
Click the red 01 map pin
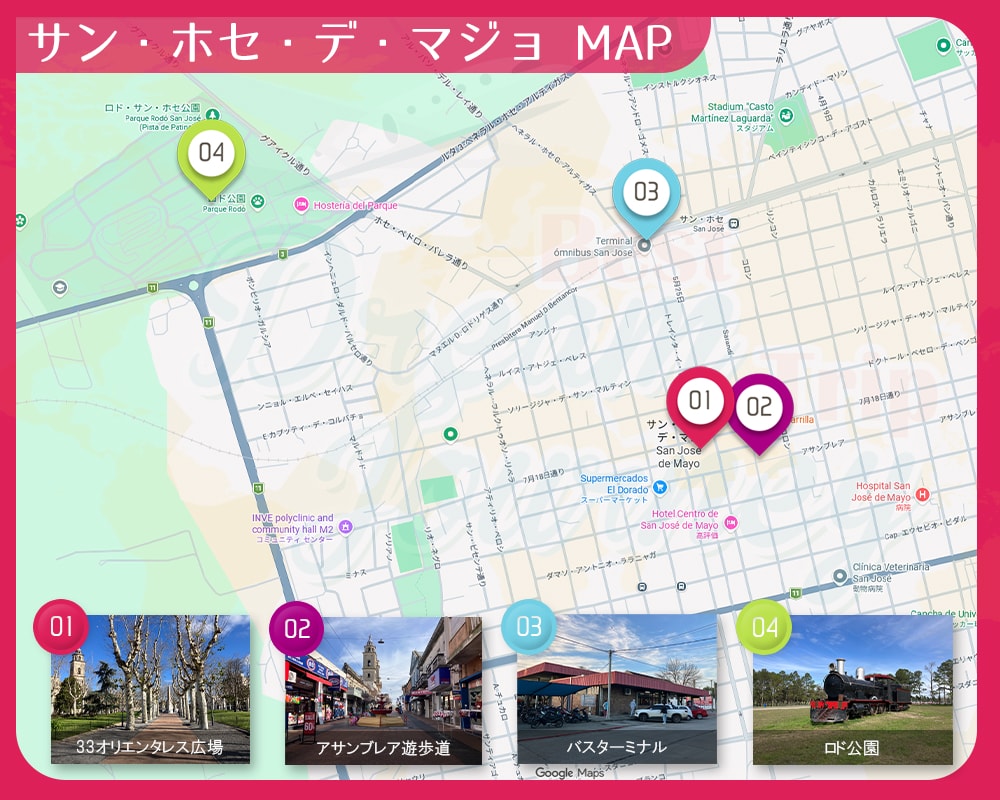700,405
